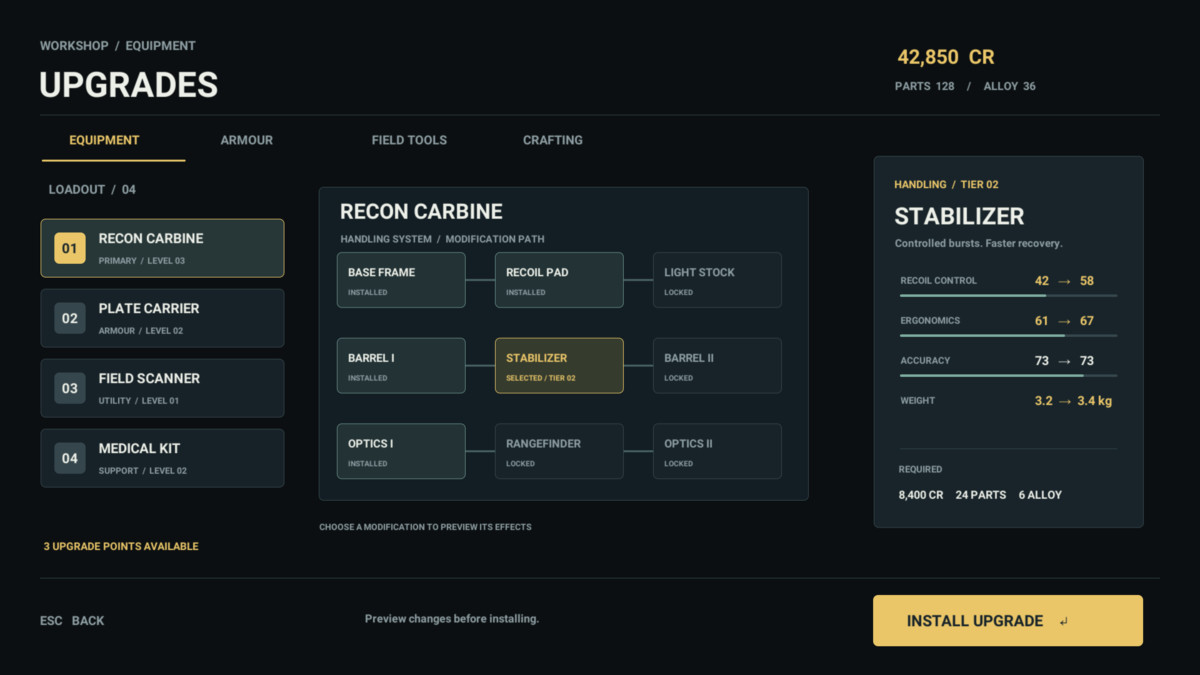Click the Recoil Control 42 → 58 value
This screenshot has height=675, width=1200.
tap(1064, 281)
